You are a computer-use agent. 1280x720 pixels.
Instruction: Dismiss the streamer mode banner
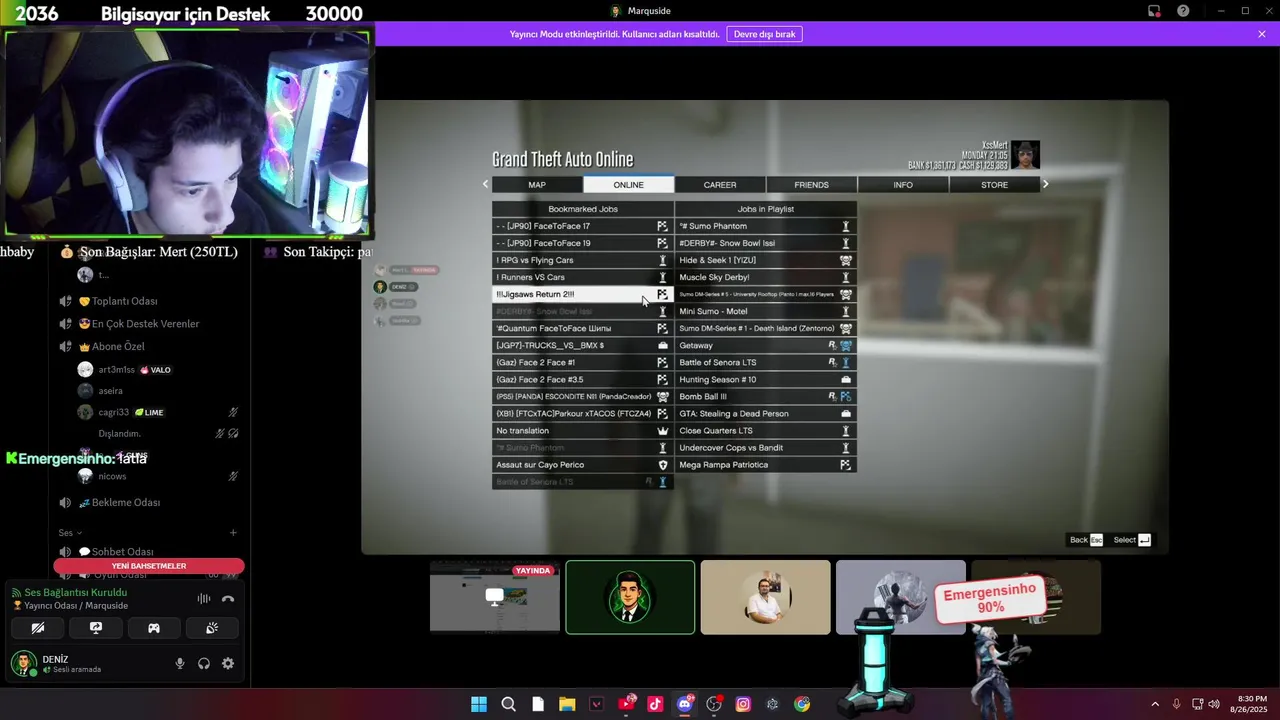[1262, 34]
